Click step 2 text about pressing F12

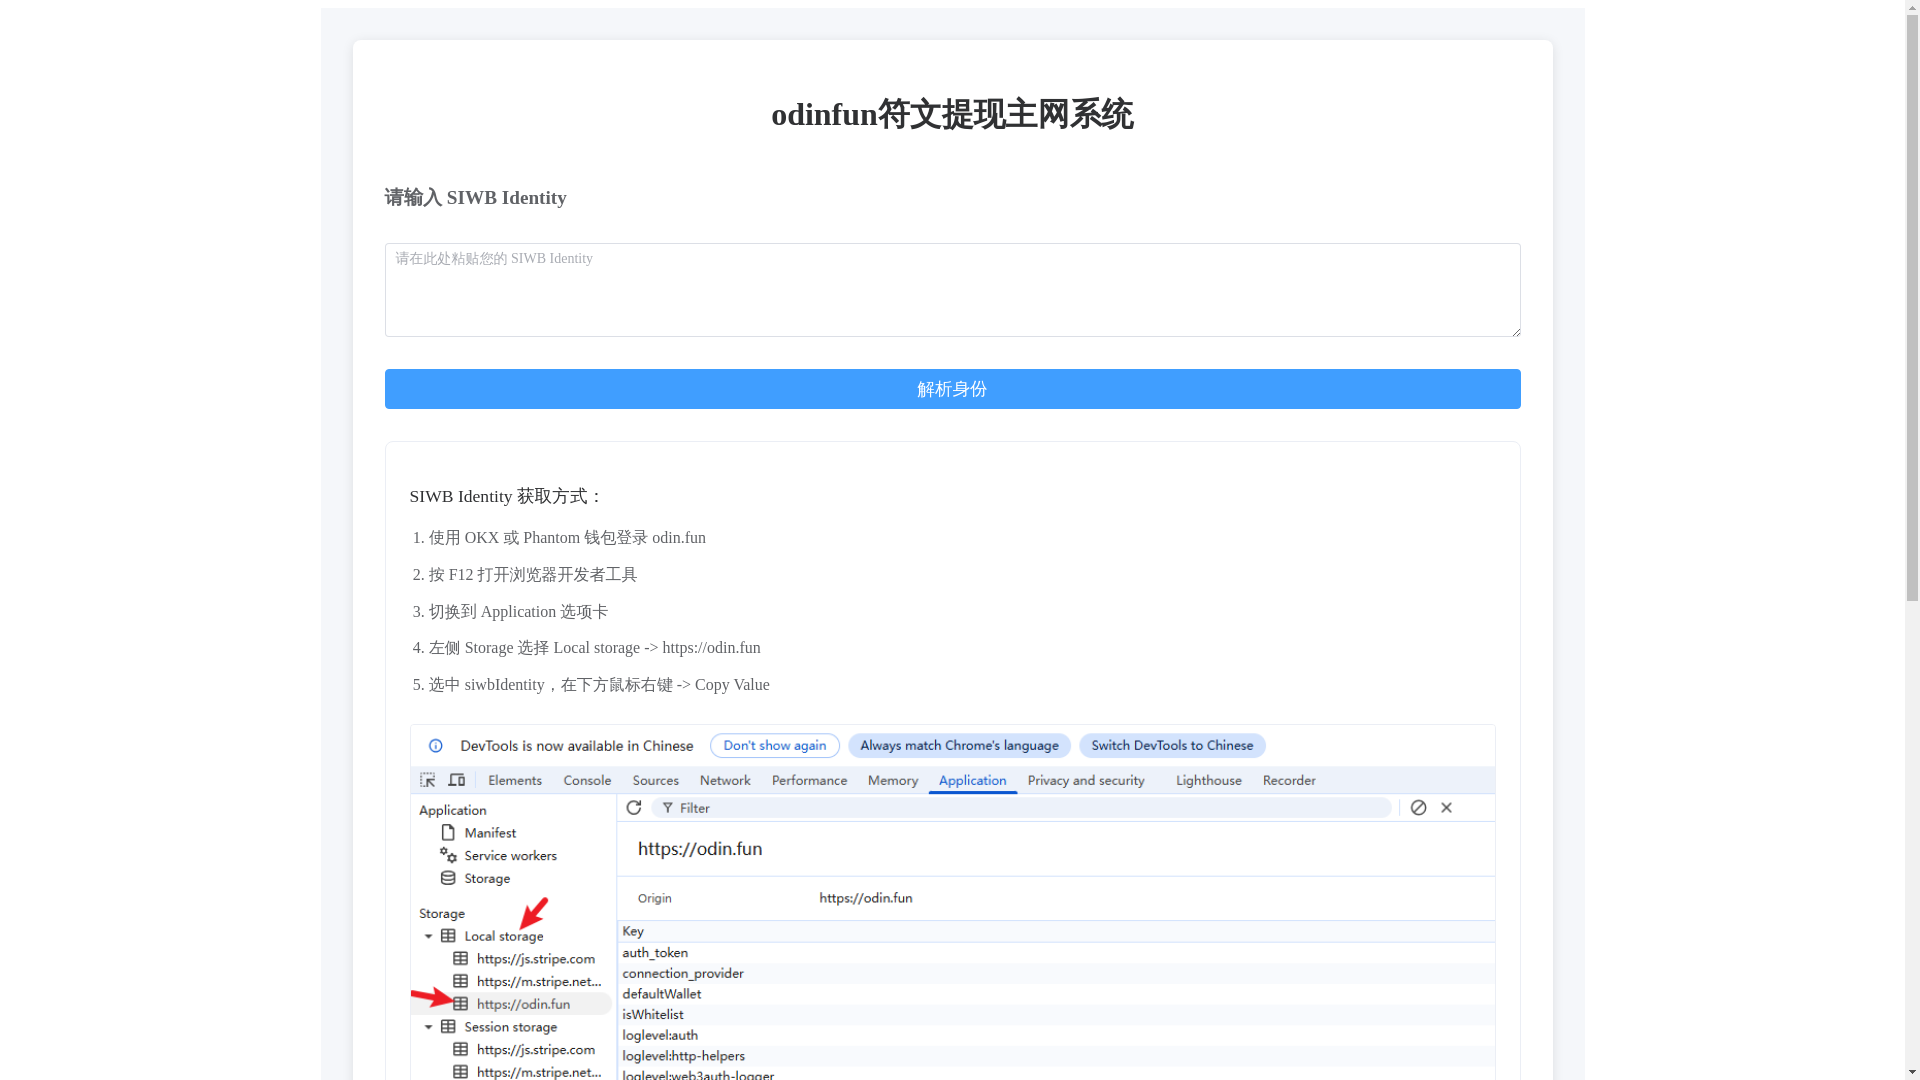pyautogui.click(x=532, y=575)
